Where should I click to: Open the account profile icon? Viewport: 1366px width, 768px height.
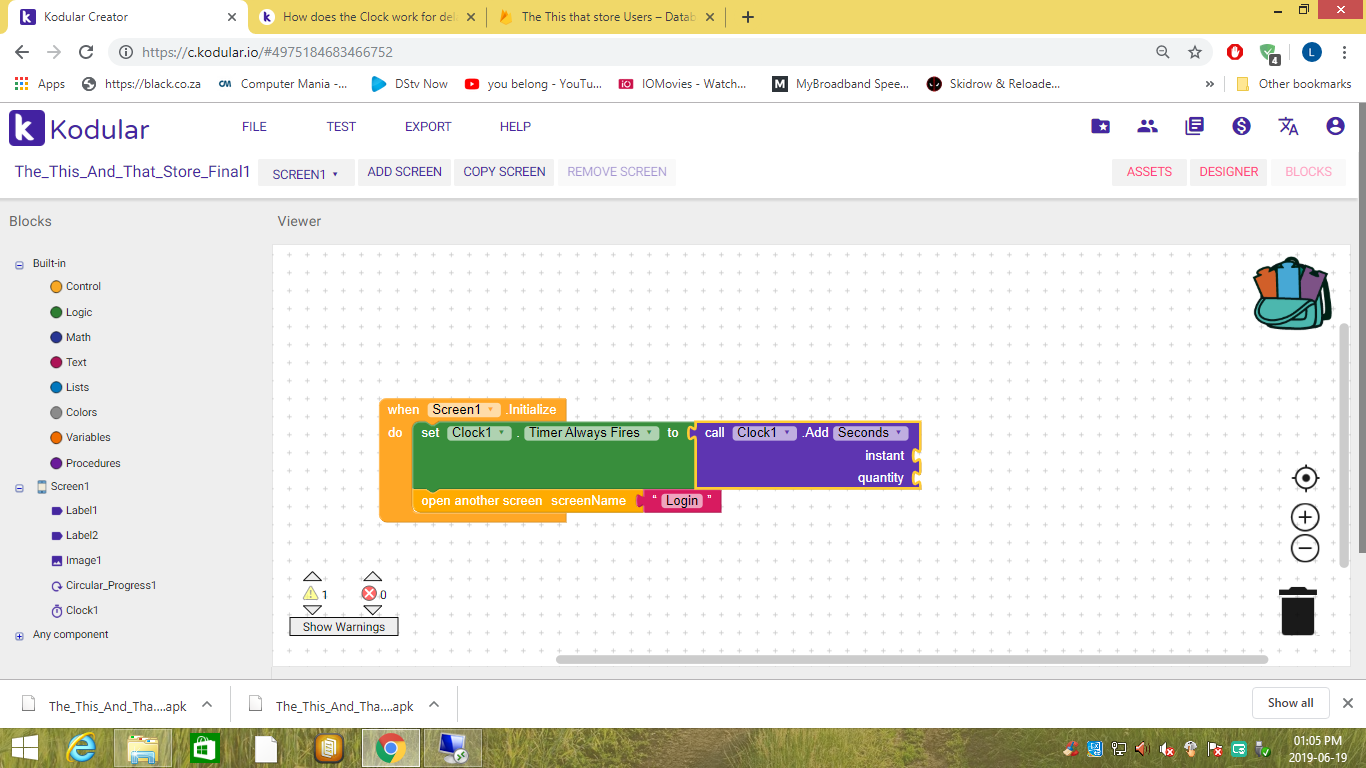[x=1335, y=126]
